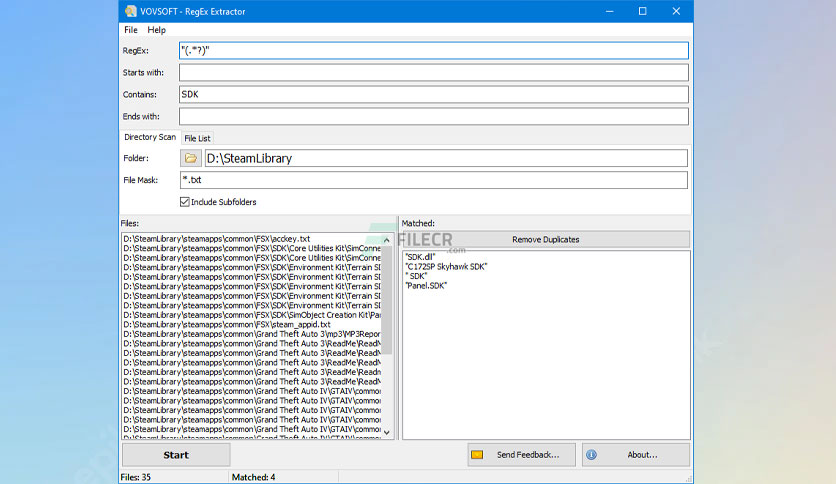Focus the Ends with field
The height and width of the screenshot is (484, 836).
pyautogui.click(x=433, y=116)
